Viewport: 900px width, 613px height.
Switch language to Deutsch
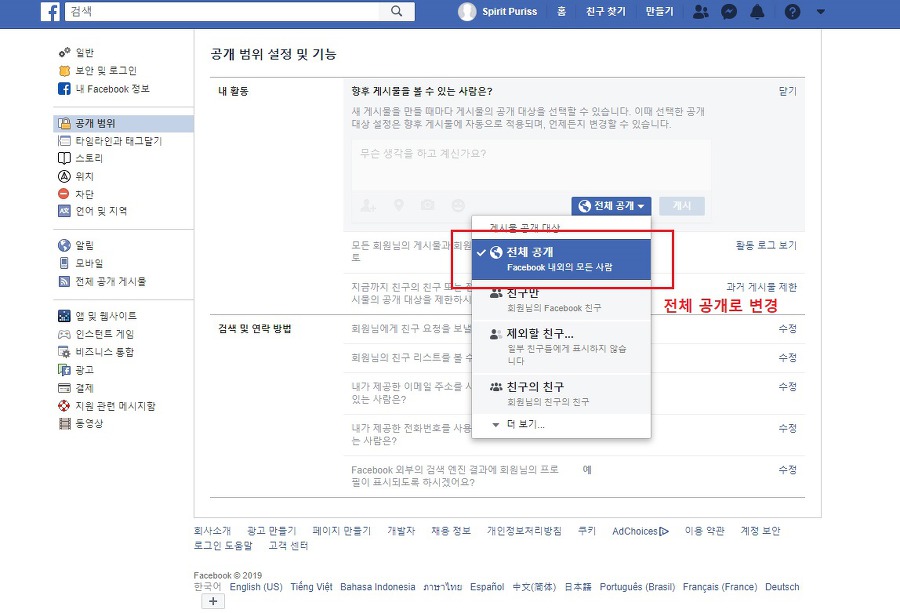782,587
